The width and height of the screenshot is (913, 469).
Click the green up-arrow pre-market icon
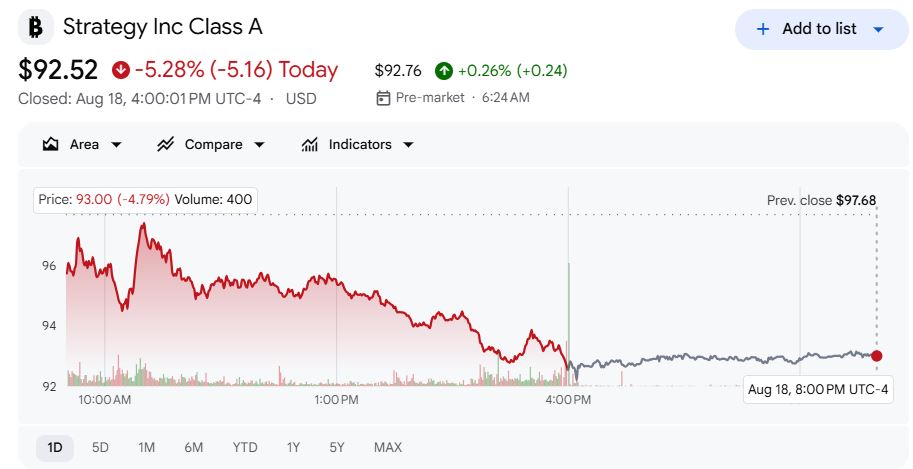click(444, 71)
